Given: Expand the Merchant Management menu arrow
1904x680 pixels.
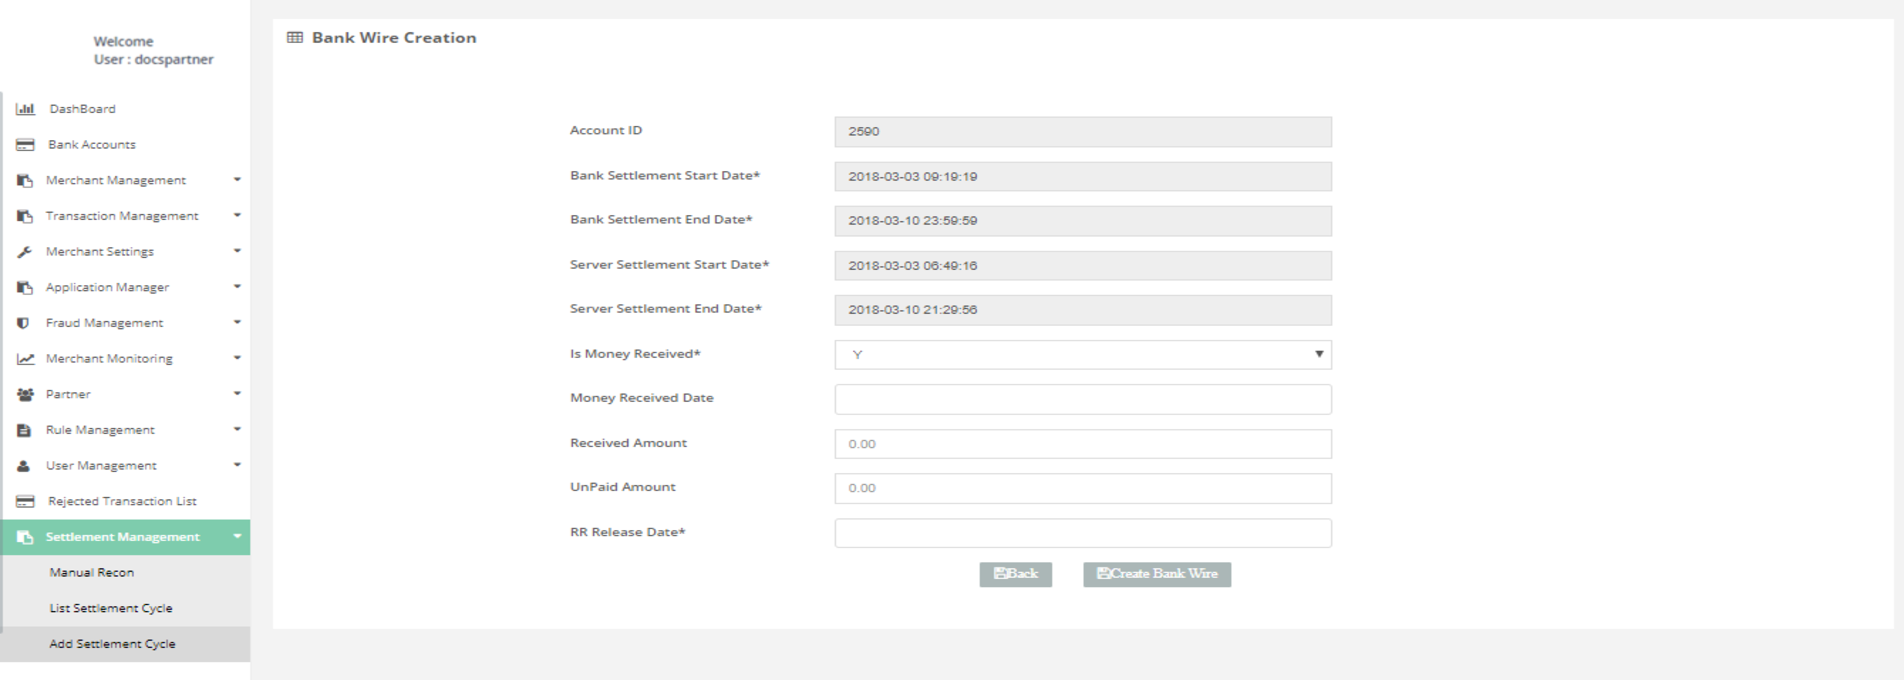Looking at the screenshot, I should [237, 180].
